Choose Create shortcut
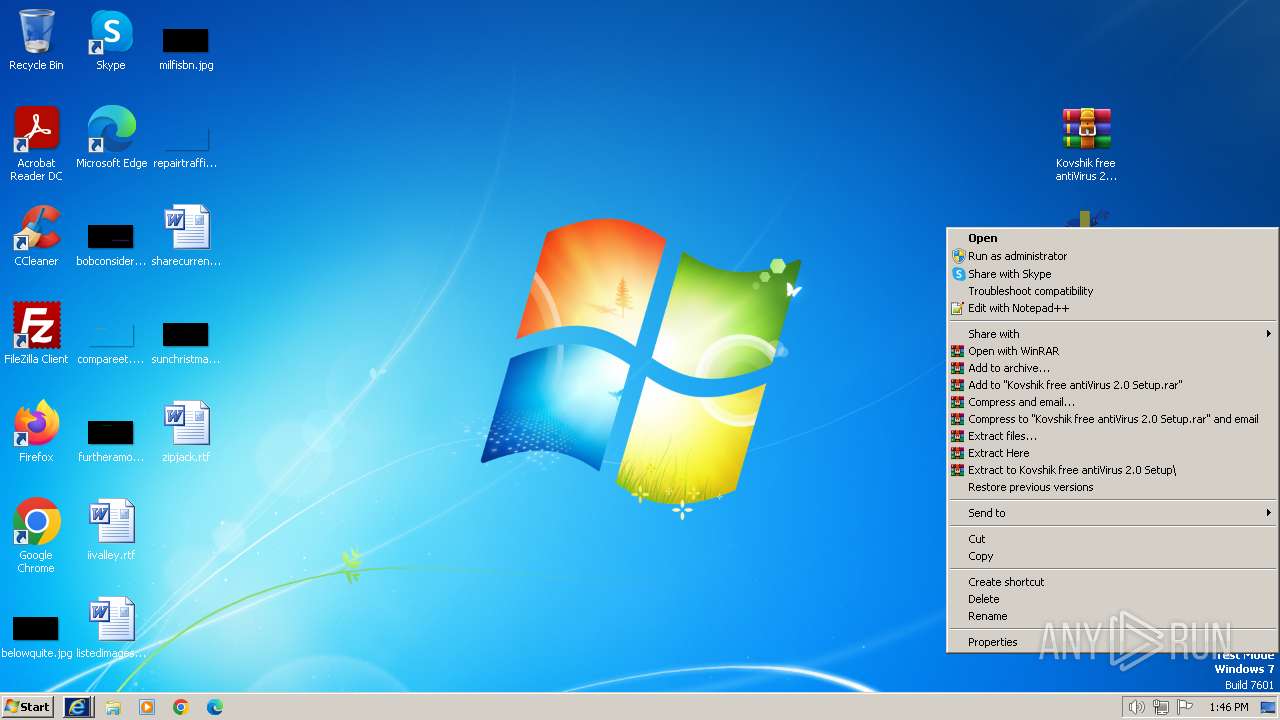Viewport: 1280px width, 720px height. point(1112,582)
